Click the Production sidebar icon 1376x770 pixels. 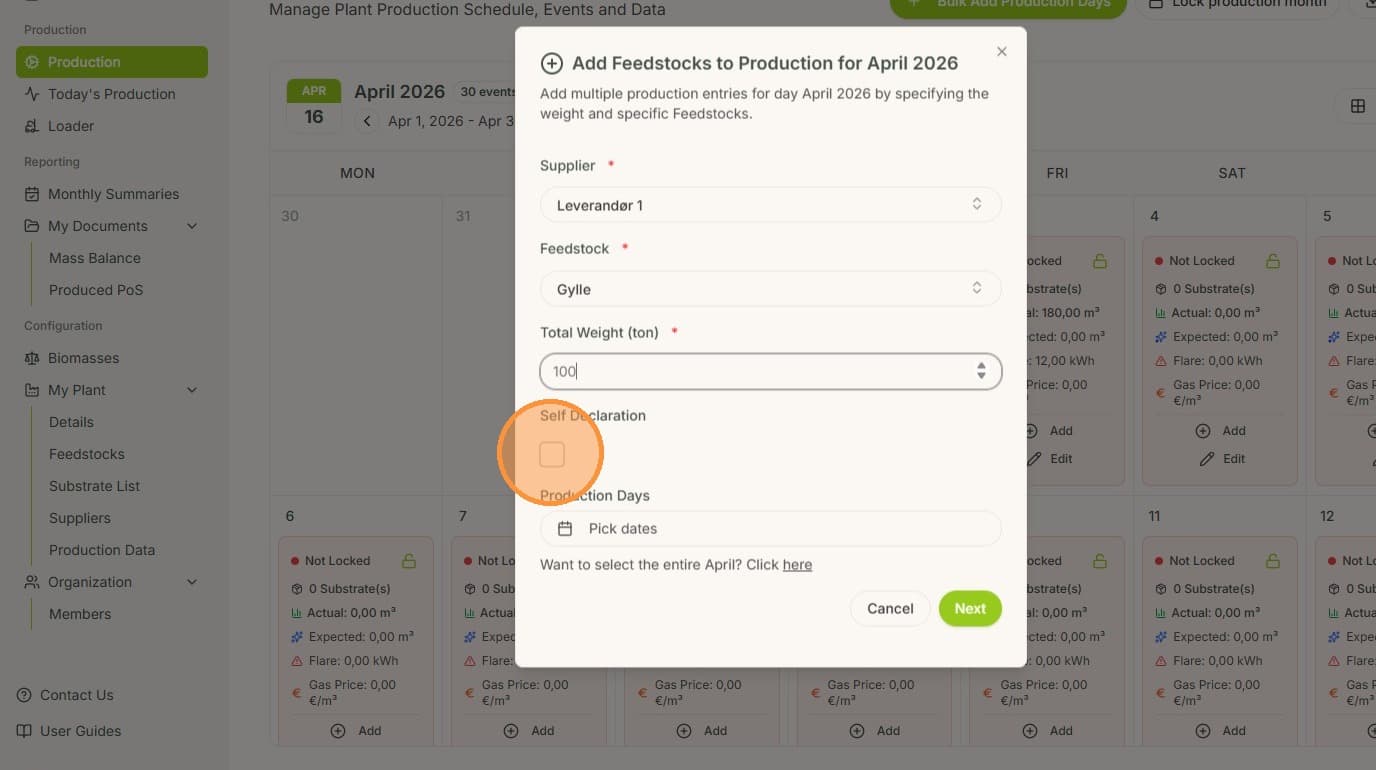32,62
